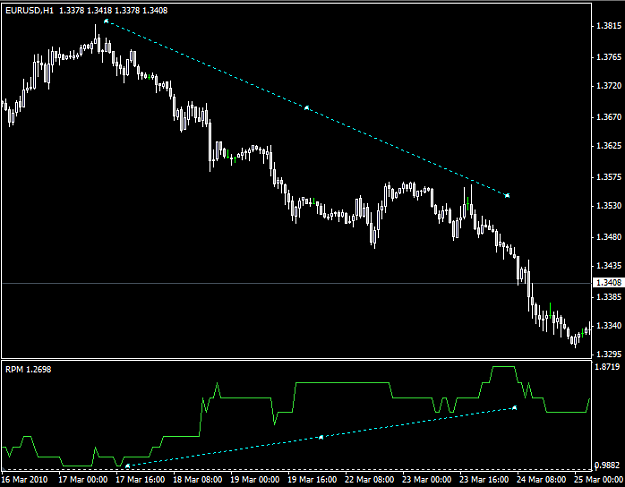Select the upper anchor of the price trendline

(106, 21)
